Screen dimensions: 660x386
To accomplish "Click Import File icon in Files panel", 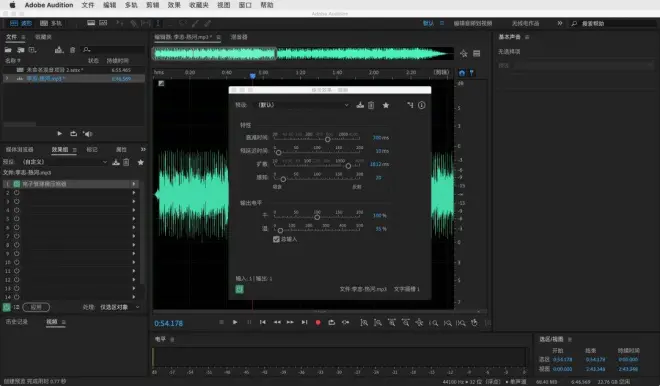I will tap(20, 50).
